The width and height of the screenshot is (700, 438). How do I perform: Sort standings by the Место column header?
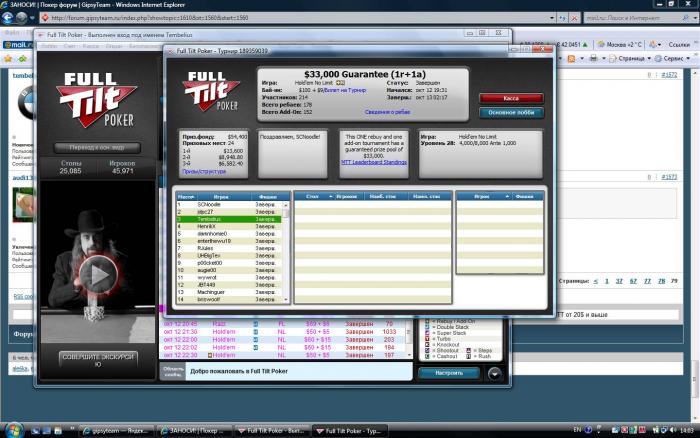[x=186, y=196]
